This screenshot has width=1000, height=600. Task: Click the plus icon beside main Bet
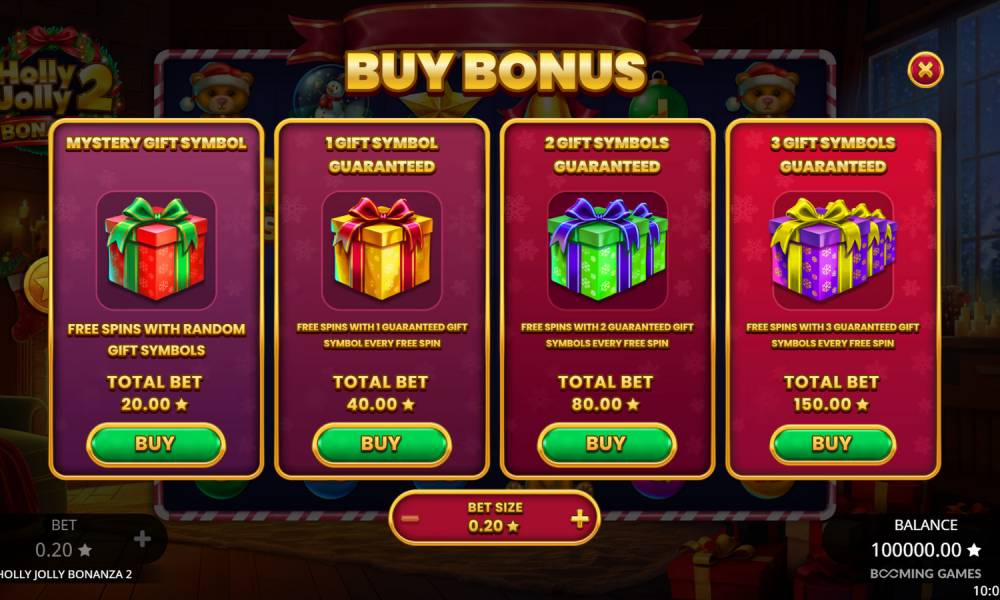tap(142, 539)
